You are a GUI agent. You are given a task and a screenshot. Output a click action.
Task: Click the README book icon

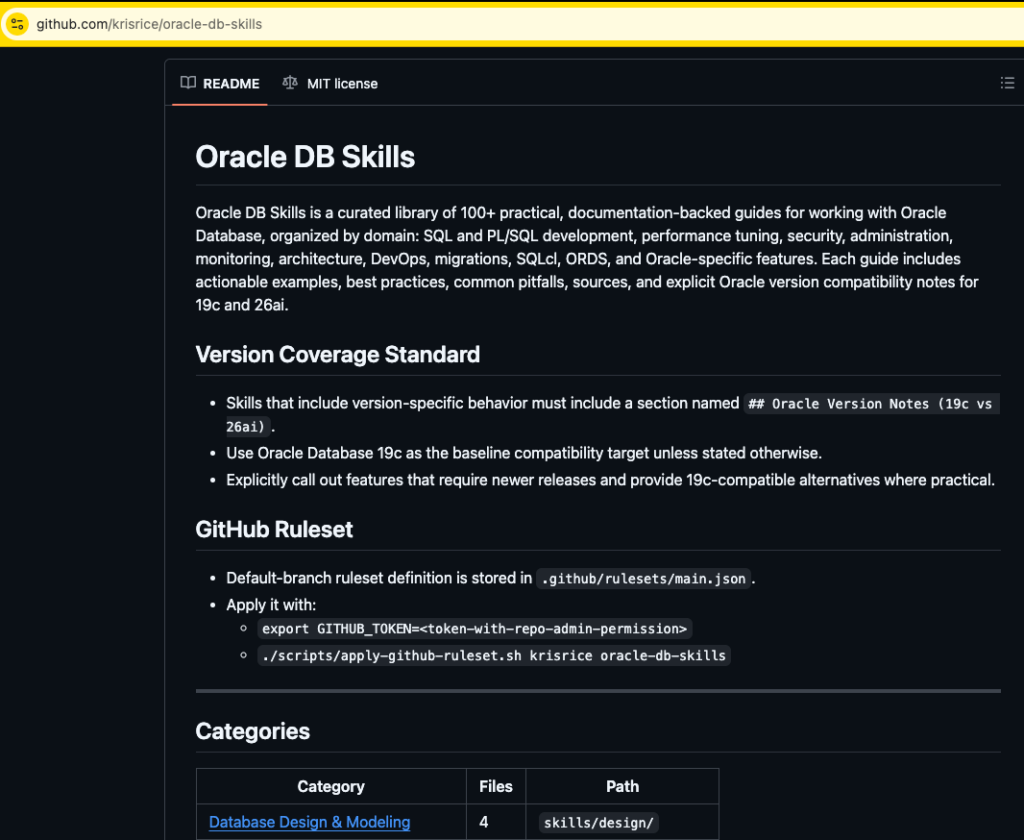pyautogui.click(x=188, y=83)
